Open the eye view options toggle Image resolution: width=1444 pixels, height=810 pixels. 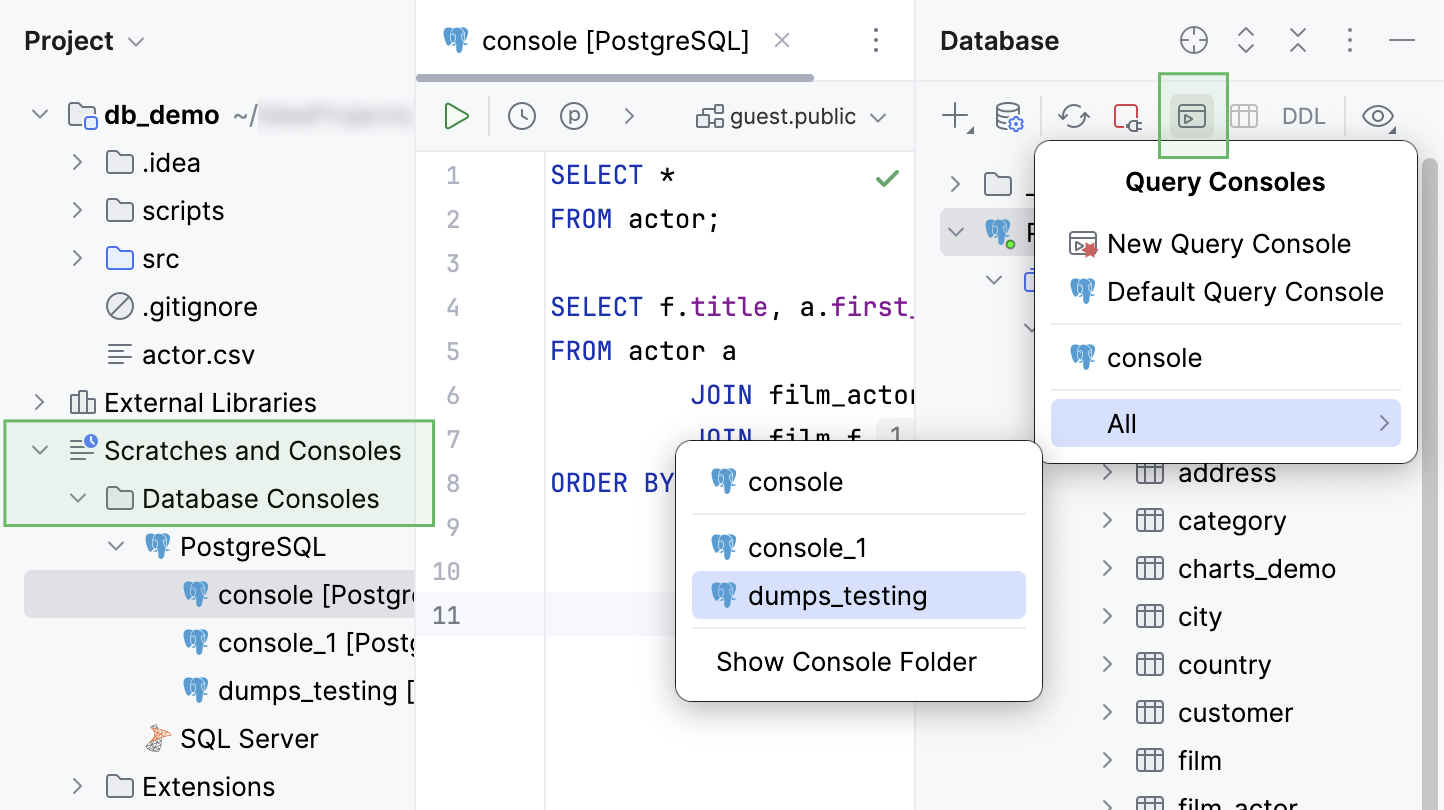click(x=1377, y=115)
